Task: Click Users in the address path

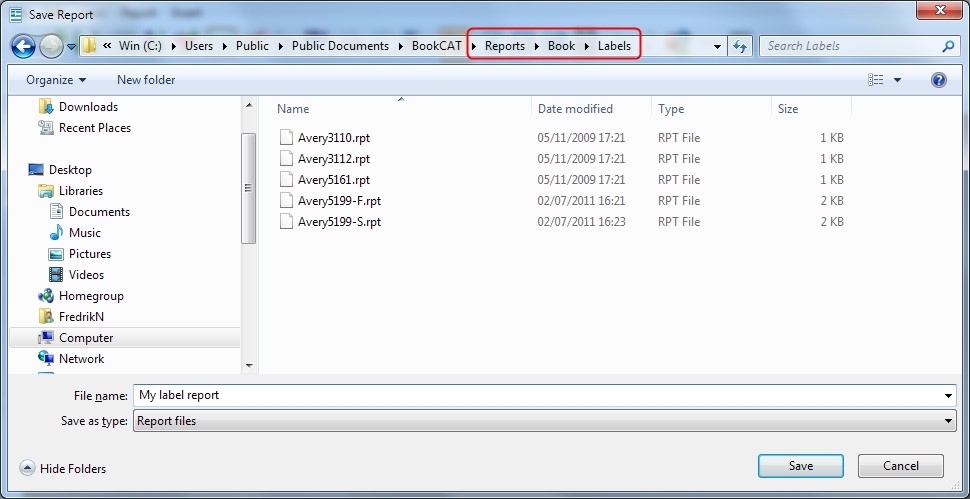Action: click(199, 46)
